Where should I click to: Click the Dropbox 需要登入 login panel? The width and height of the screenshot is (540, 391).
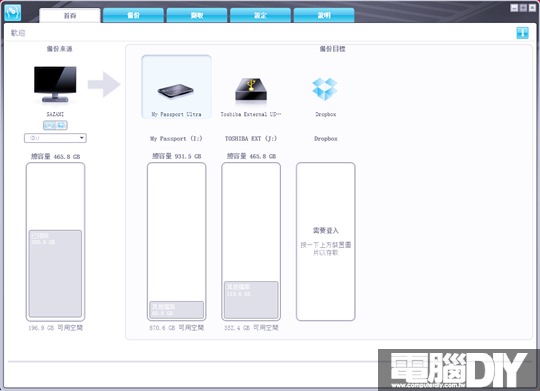click(x=325, y=241)
